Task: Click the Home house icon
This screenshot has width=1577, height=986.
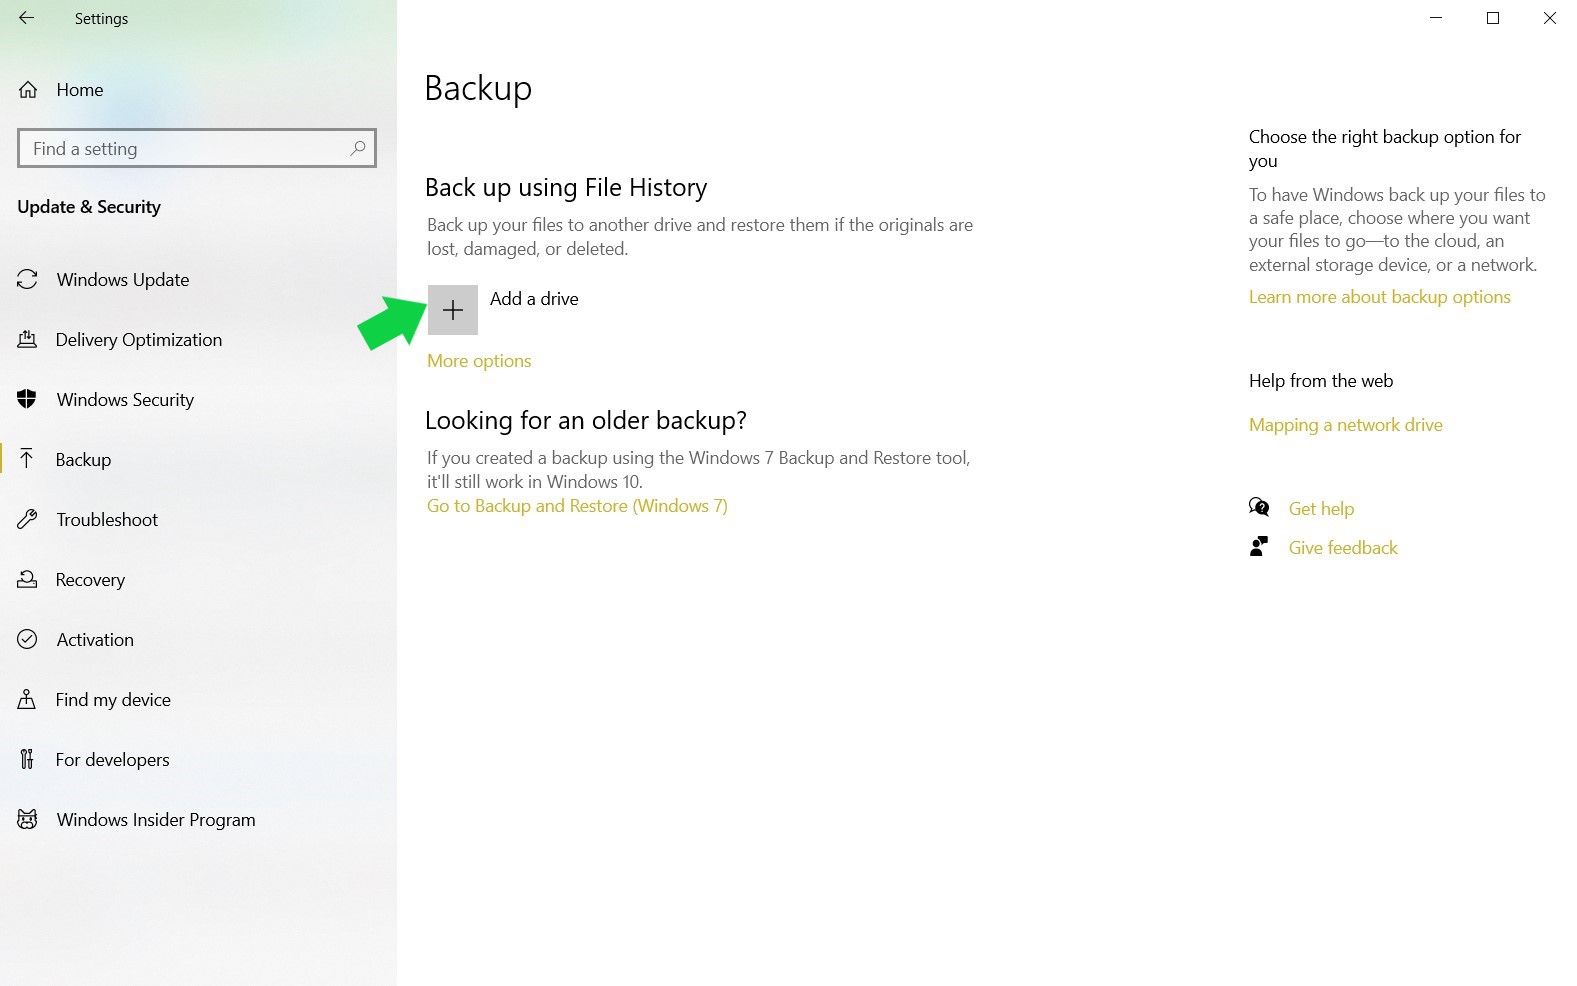Action: pyautogui.click(x=28, y=90)
